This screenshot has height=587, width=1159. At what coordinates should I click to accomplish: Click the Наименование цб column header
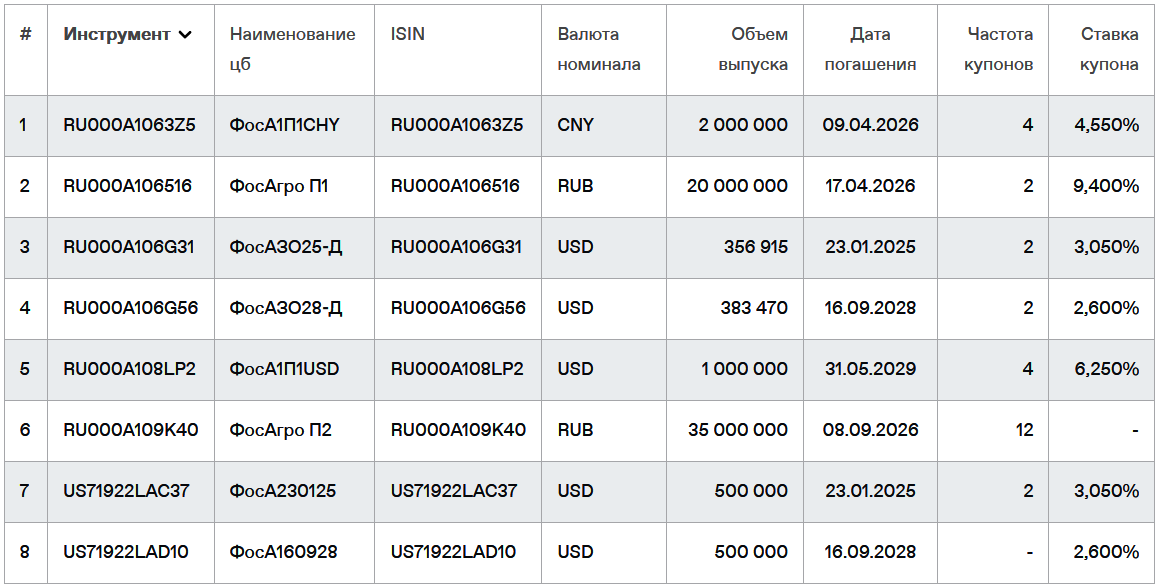point(293,49)
